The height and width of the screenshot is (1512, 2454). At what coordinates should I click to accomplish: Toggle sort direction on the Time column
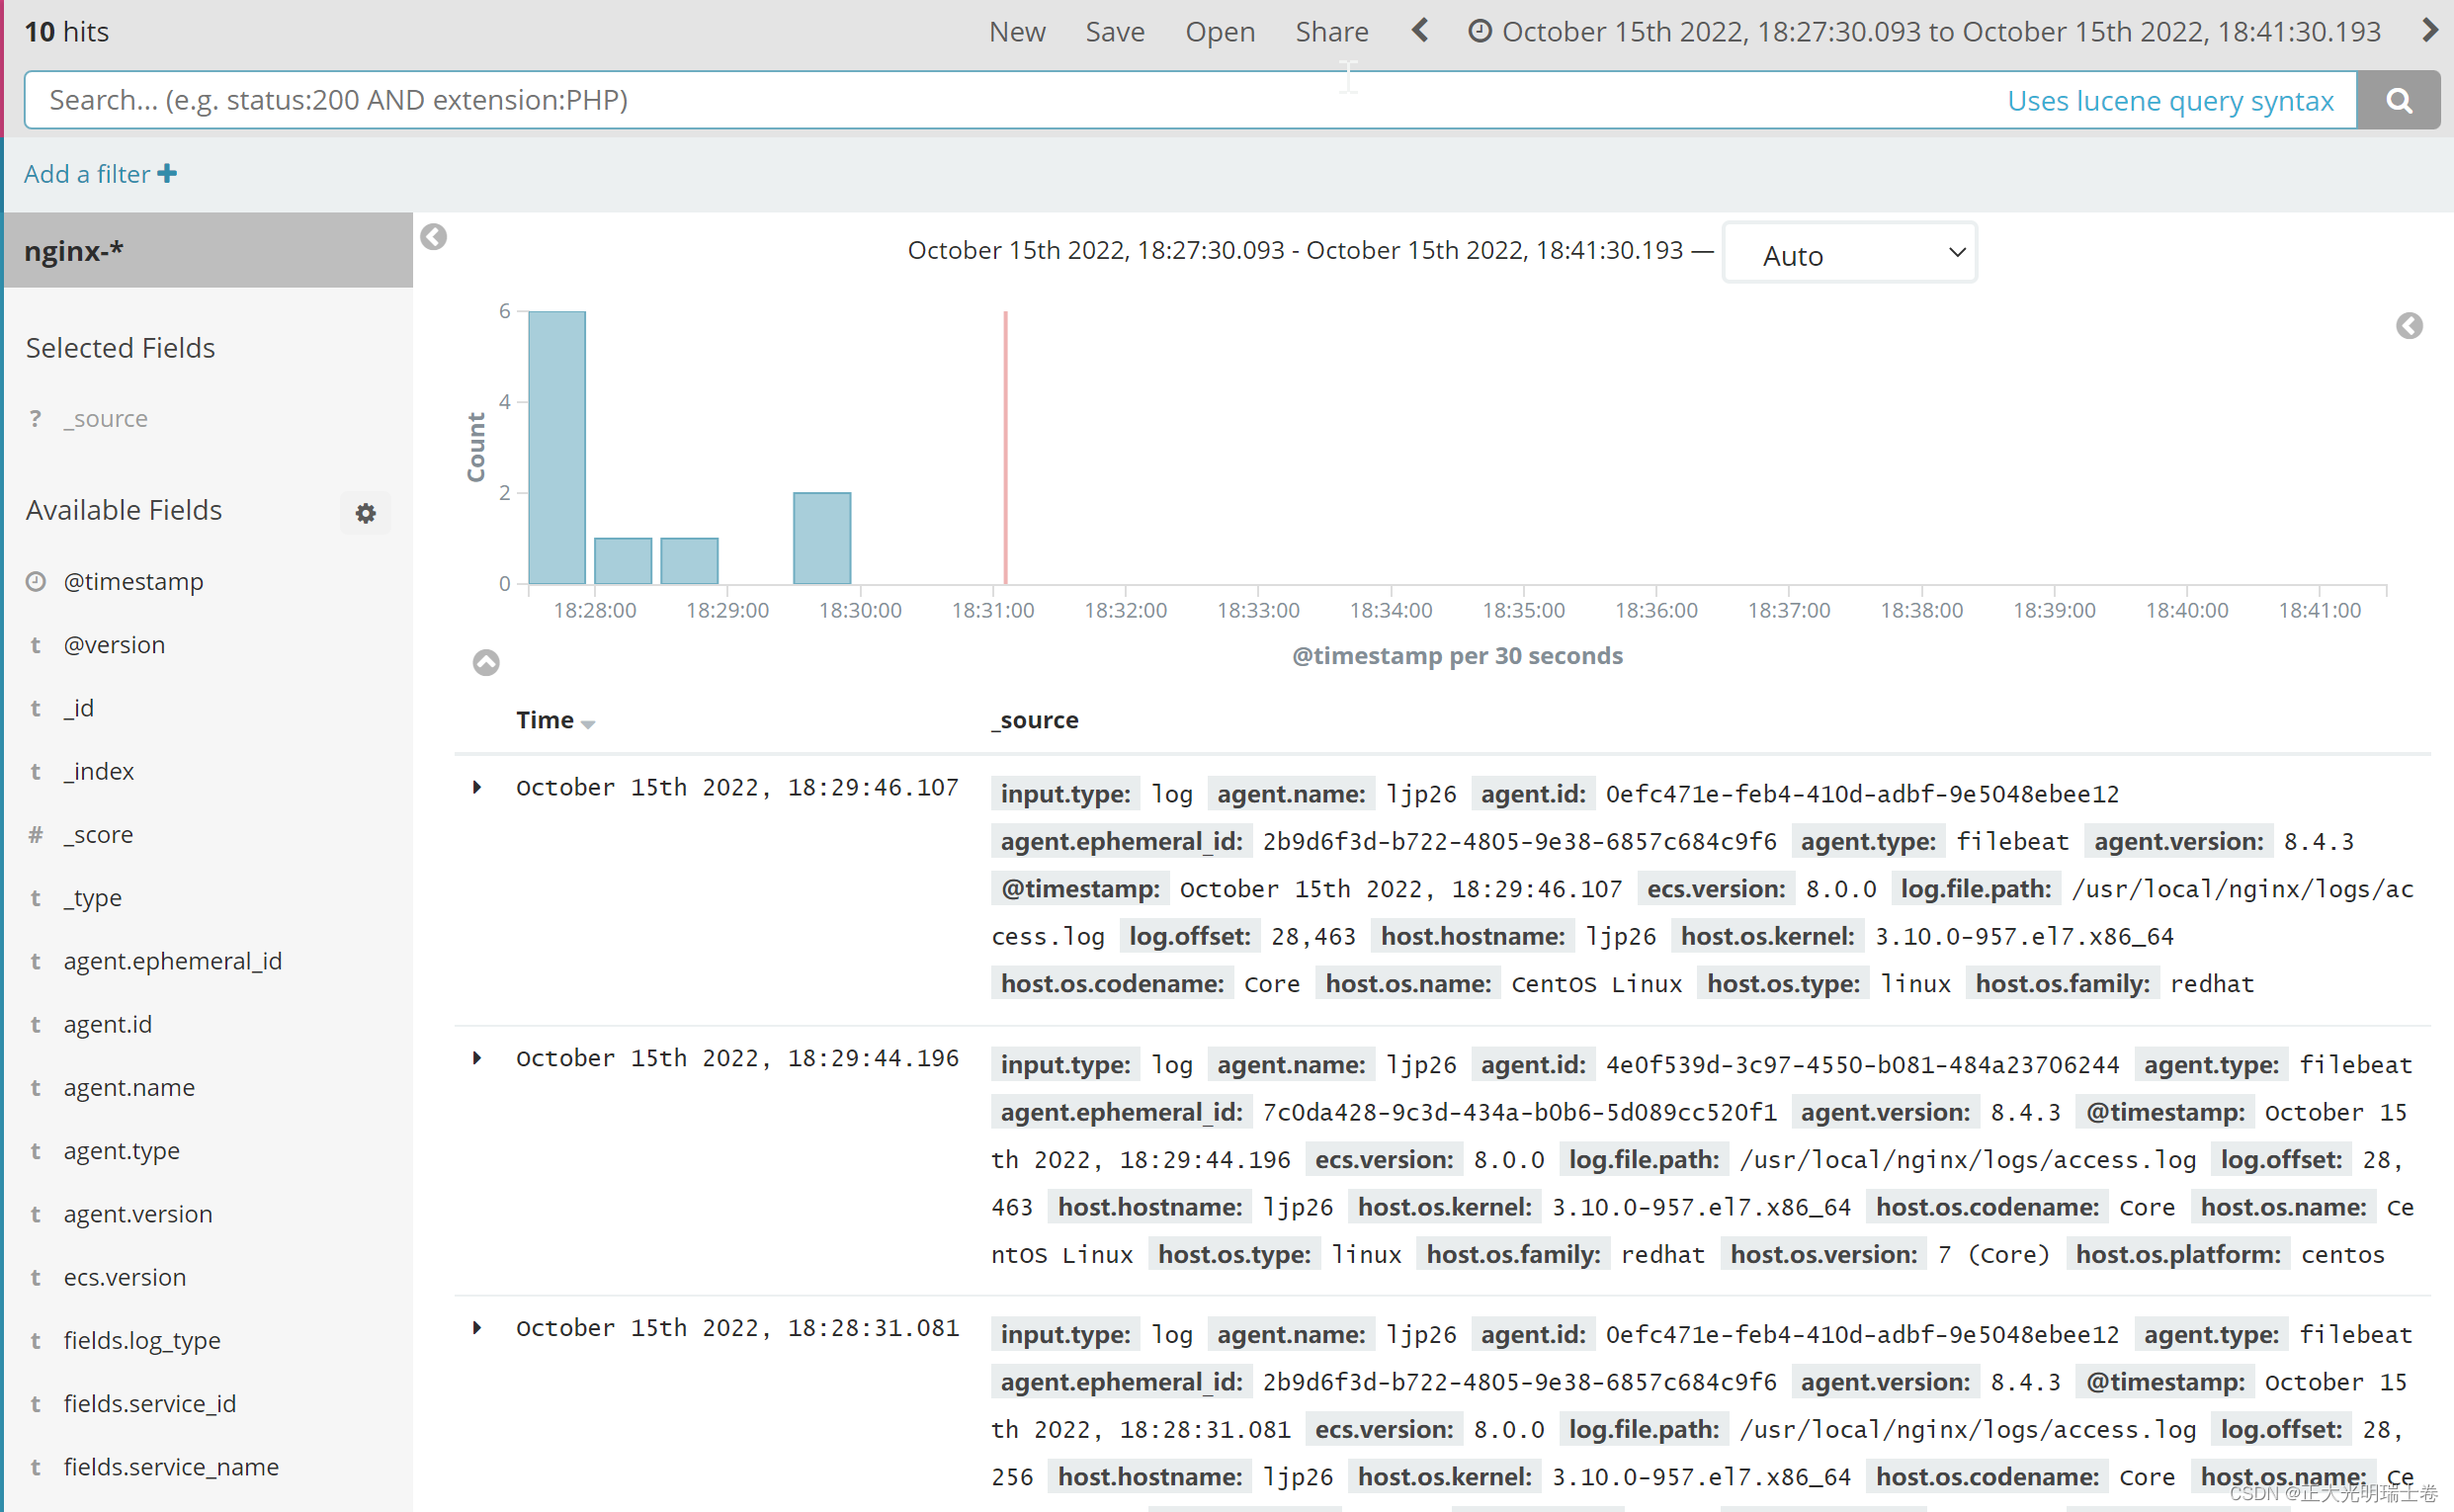(x=588, y=722)
